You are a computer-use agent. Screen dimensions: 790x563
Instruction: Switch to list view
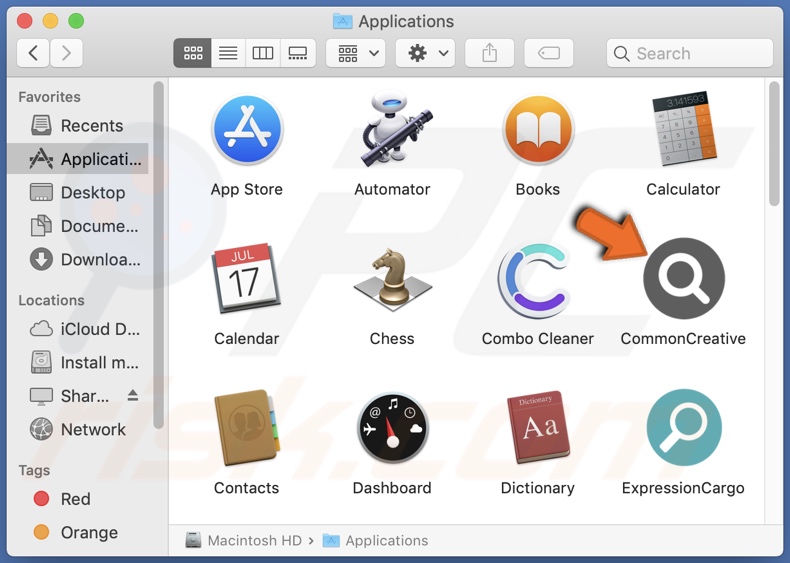click(228, 53)
